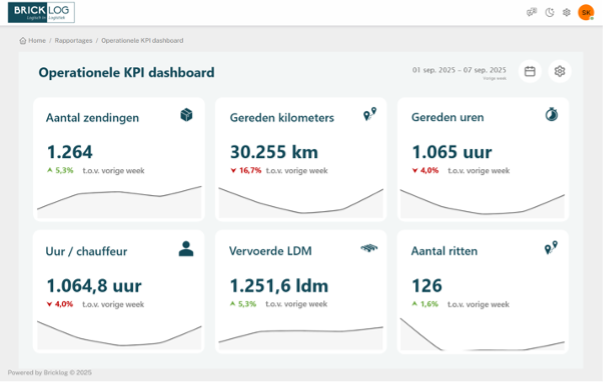604x382 pixels.
Task: Select the Aantal ritten card title
Action: coord(444,251)
